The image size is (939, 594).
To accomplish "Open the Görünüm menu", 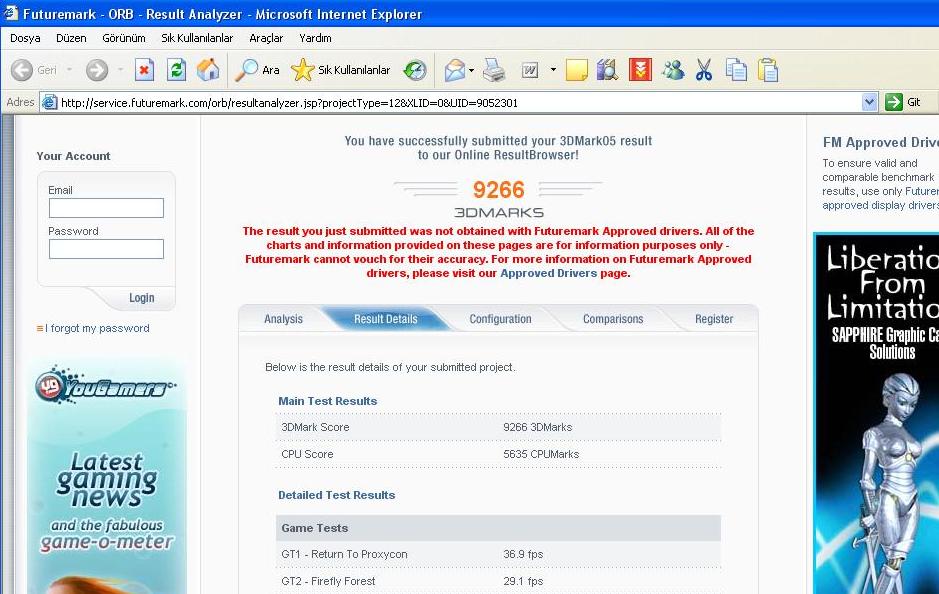I will (x=124, y=38).
